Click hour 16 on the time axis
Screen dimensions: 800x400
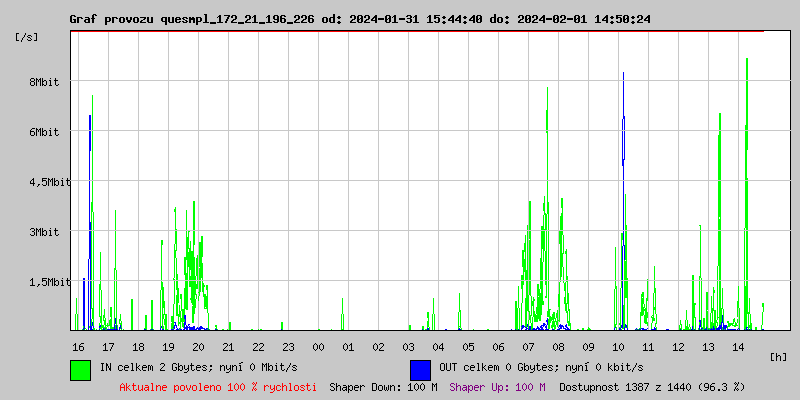point(78,346)
